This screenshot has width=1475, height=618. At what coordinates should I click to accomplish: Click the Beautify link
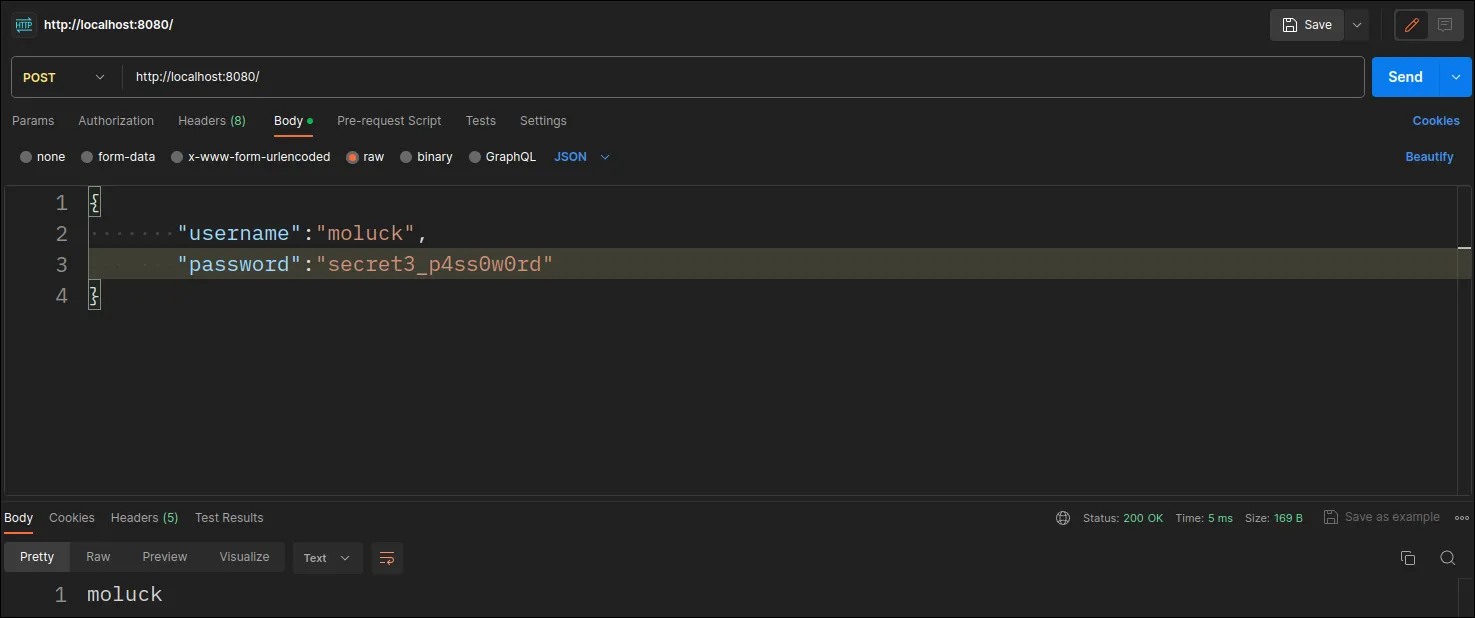click(1429, 157)
